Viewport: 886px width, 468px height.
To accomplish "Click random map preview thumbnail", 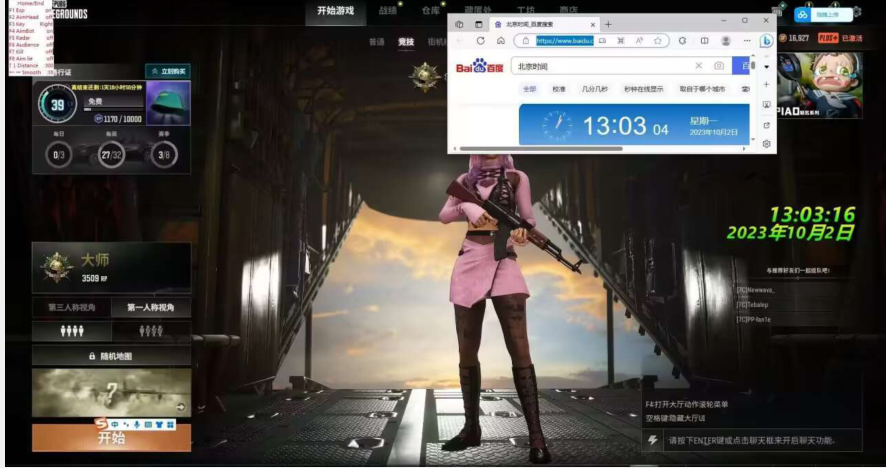I will coord(111,393).
